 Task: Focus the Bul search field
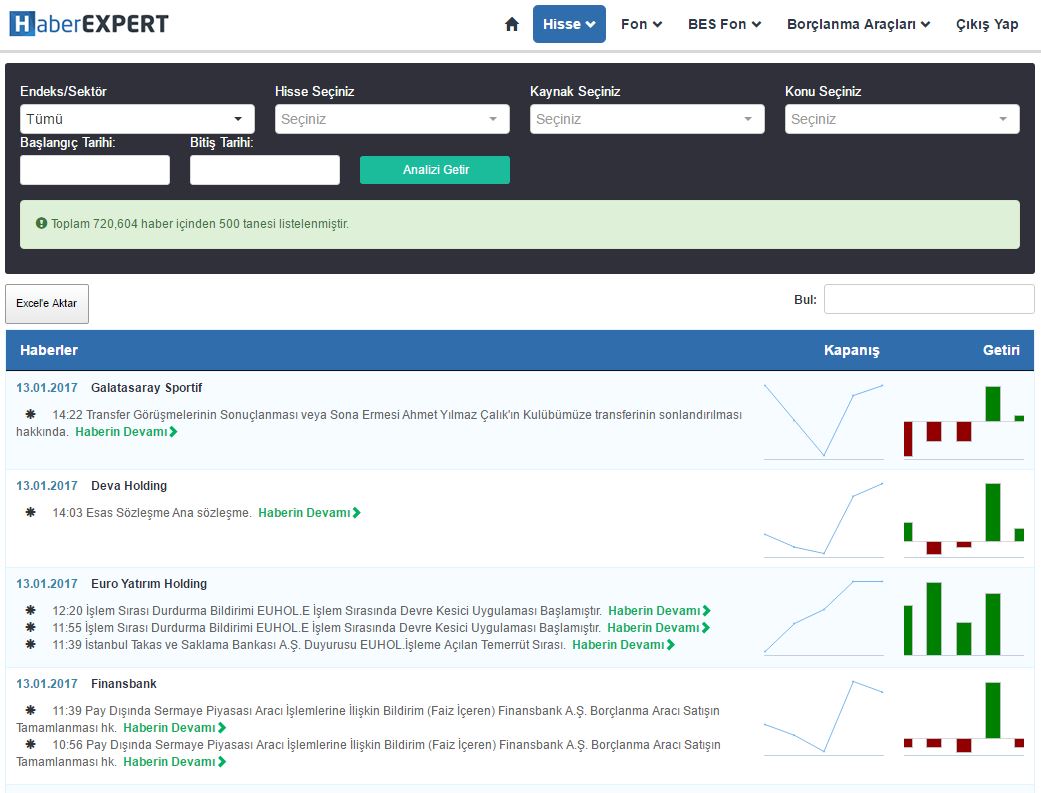point(929,299)
